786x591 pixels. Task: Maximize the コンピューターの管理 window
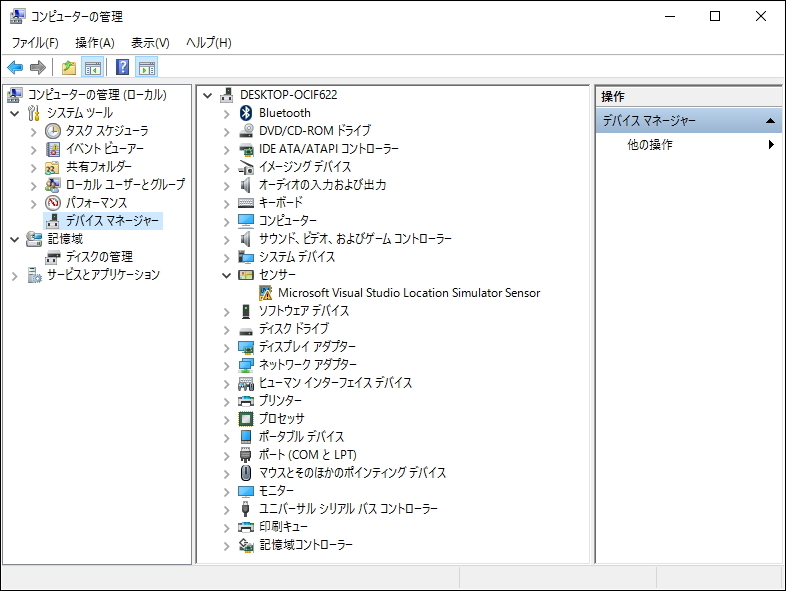(x=715, y=16)
